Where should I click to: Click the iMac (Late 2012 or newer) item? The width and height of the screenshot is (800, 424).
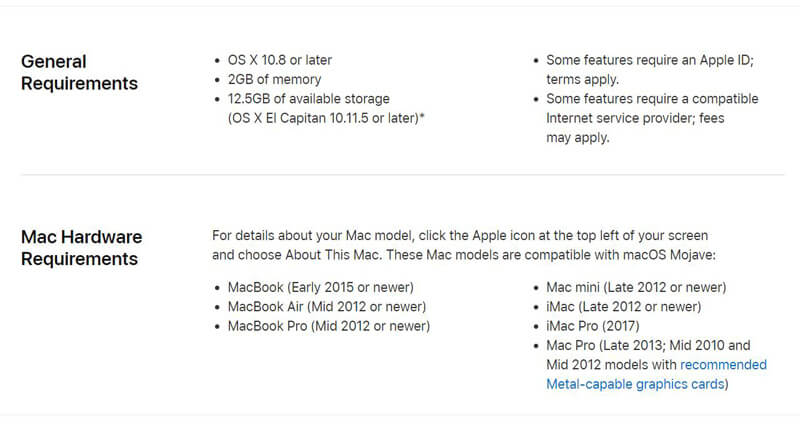pyautogui.click(x=623, y=307)
